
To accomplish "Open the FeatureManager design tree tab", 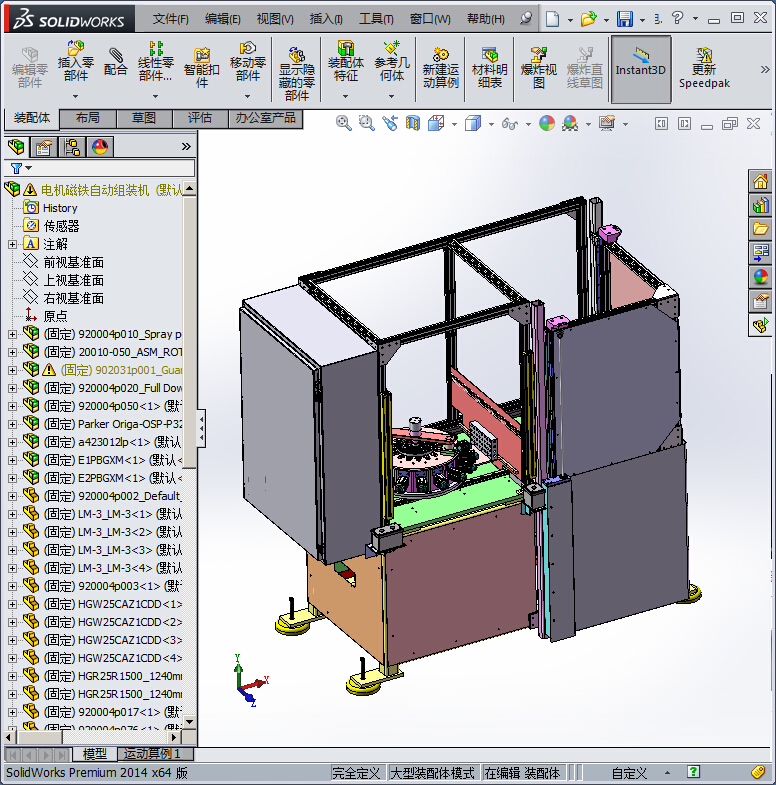I will coord(17,147).
